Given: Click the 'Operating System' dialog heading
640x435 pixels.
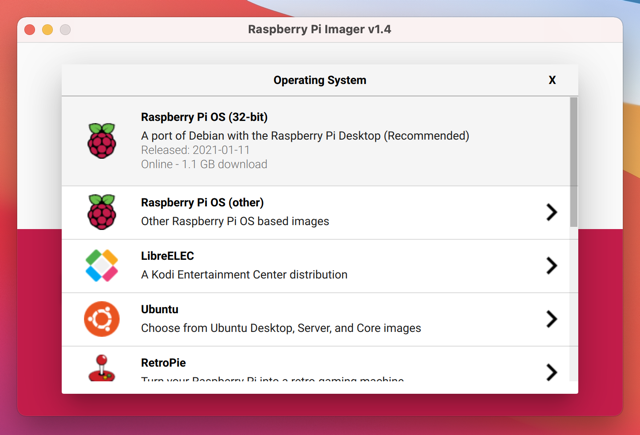Looking at the screenshot, I should pyautogui.click(x=320, y=80).
